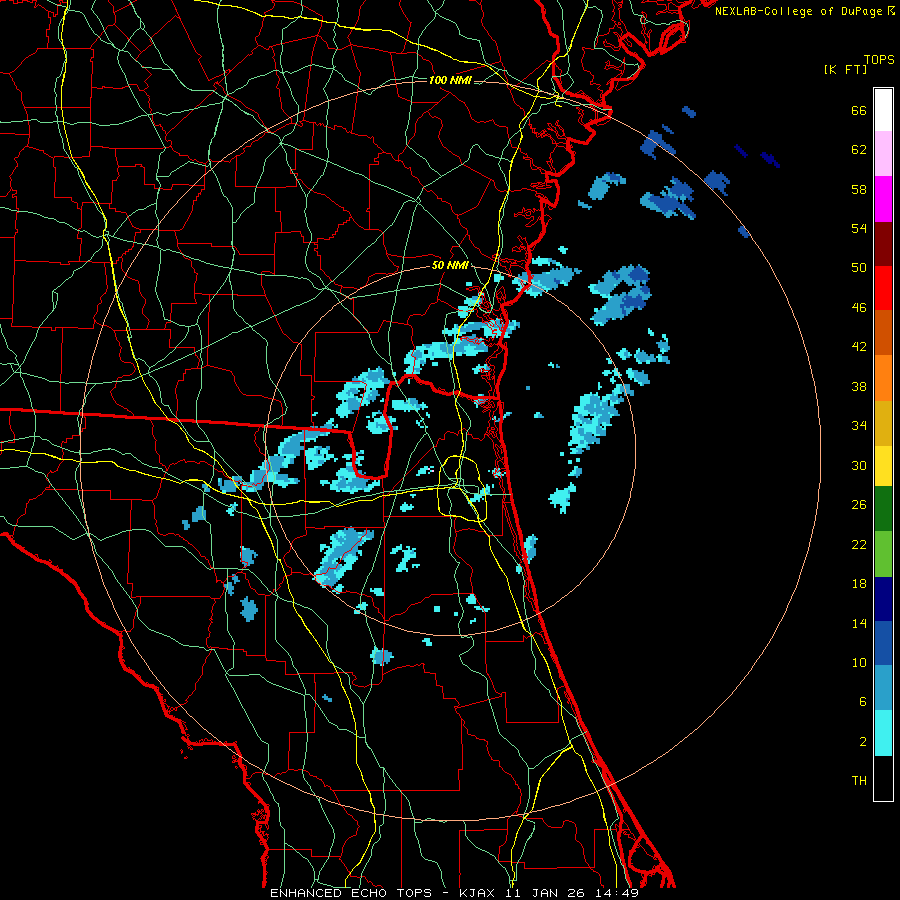Click the legend value 62
This screenshot has height=900, width=900.
coord(859,150)
